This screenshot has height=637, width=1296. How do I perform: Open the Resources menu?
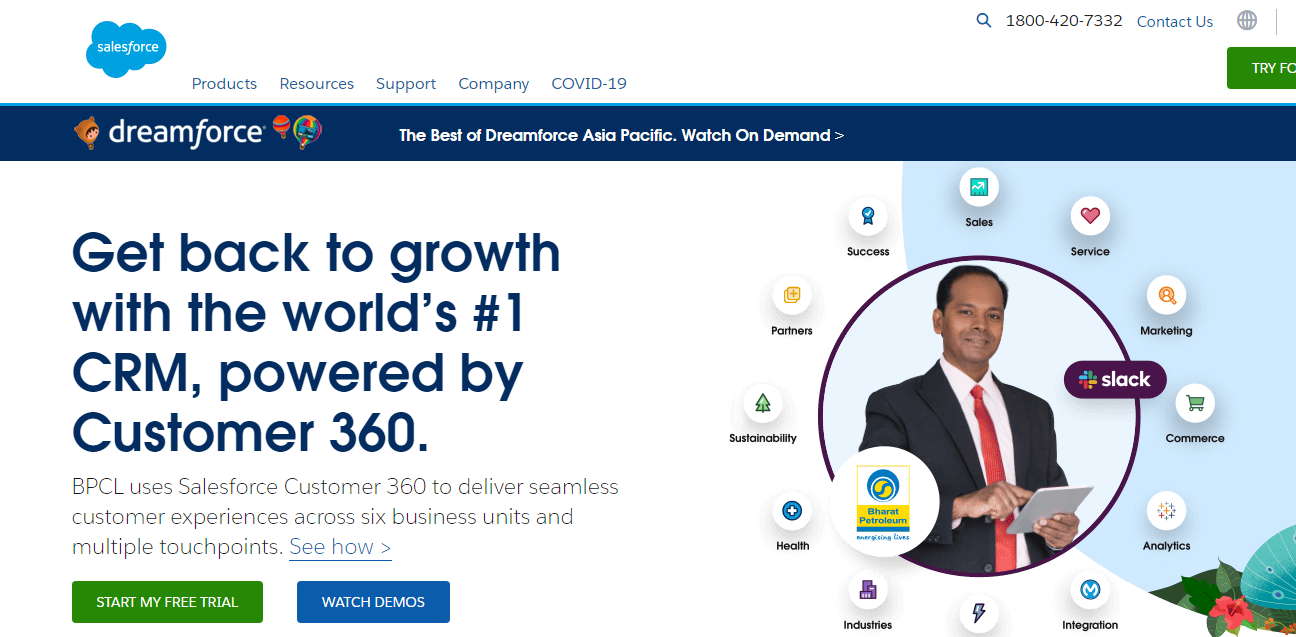pyautogui.click(x=317, y=84)
